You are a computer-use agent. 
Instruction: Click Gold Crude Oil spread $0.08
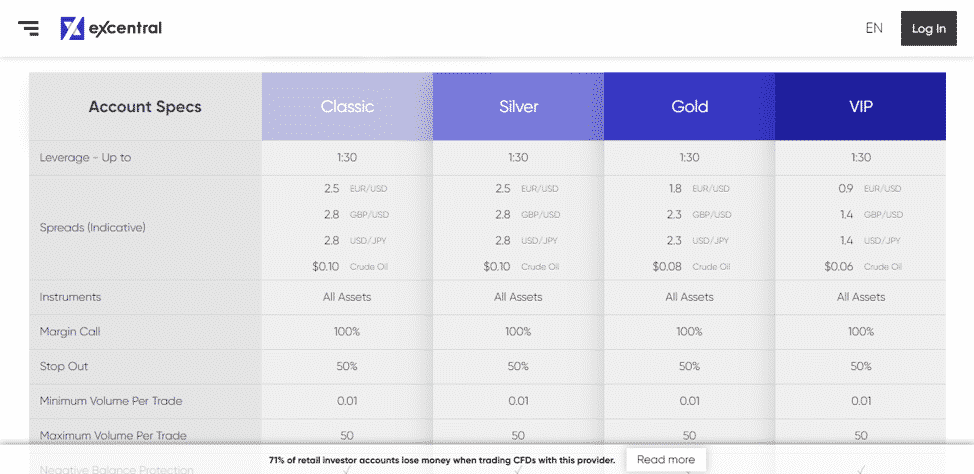click(667, 267)
